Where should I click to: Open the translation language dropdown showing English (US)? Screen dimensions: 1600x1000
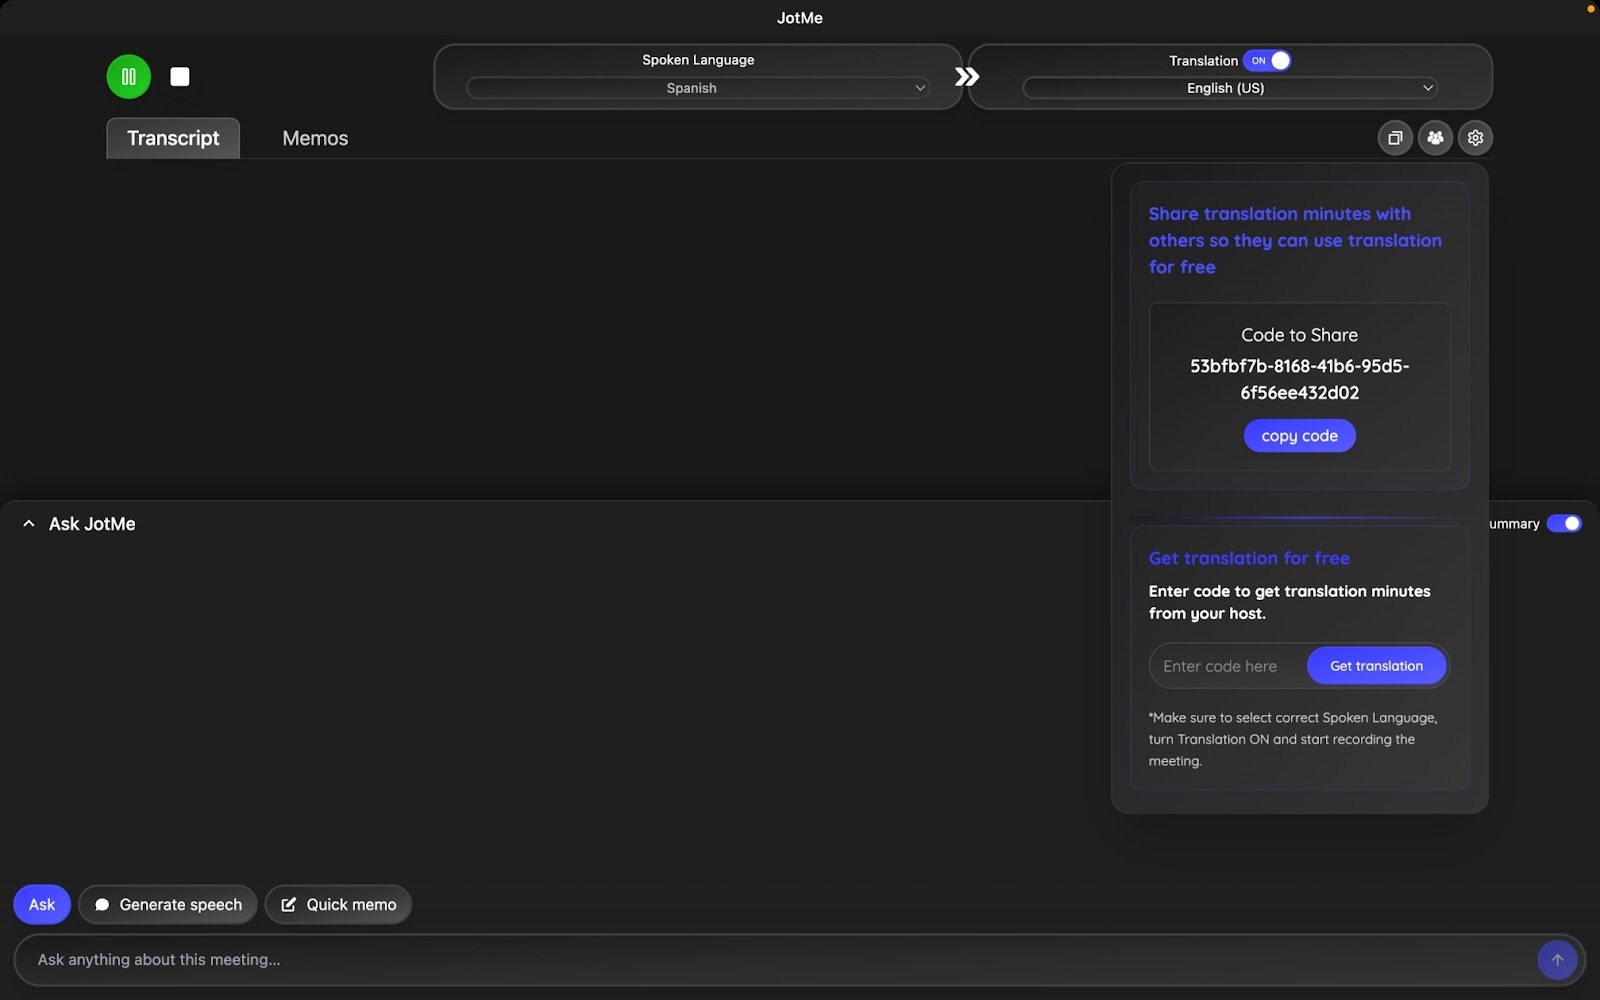coord(1230,88)
